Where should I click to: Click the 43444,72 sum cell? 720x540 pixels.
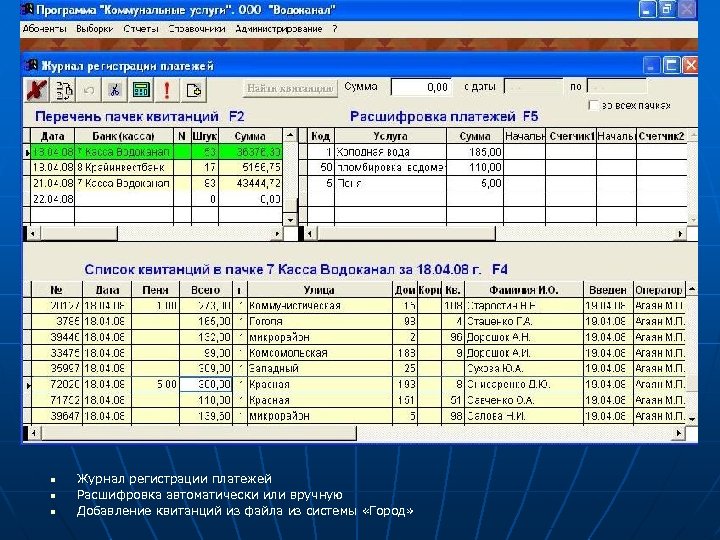coord(250,183)
